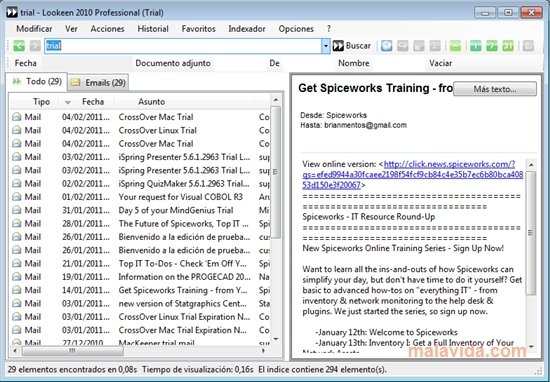550x382 pixels.
Task: Click the preview pane scroll-down arrow
Action: 531,347
